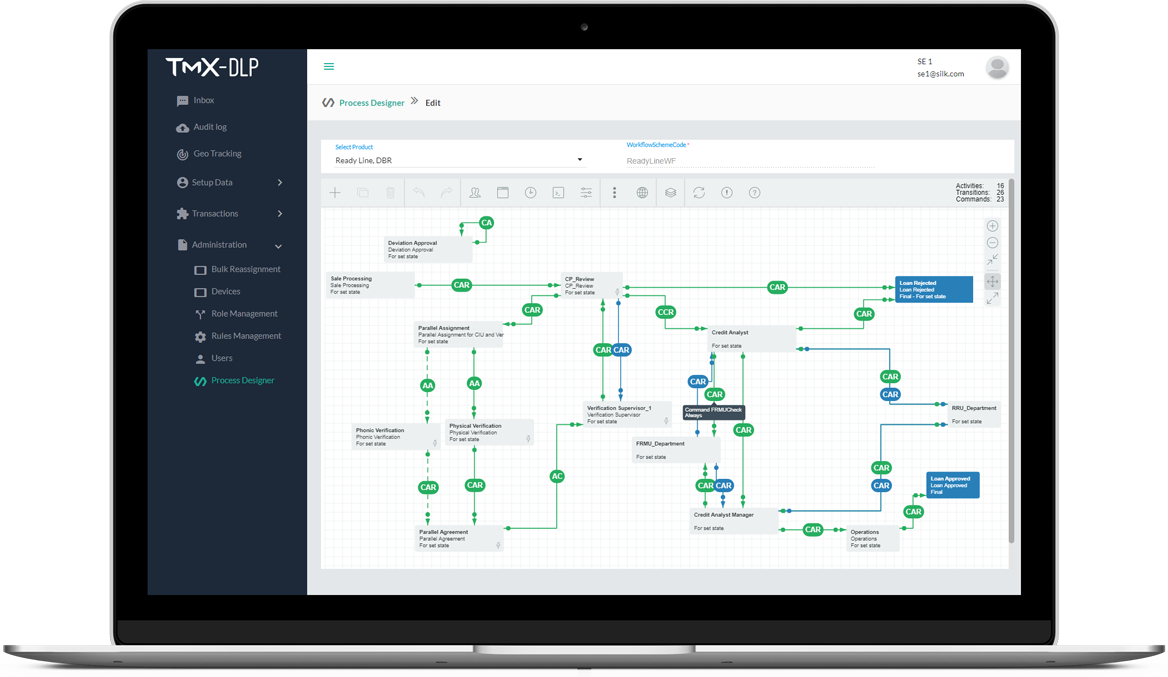Select the Undo icon in the designer toolbar
Screen dimensions: 1168x677
tap(420, 192)
